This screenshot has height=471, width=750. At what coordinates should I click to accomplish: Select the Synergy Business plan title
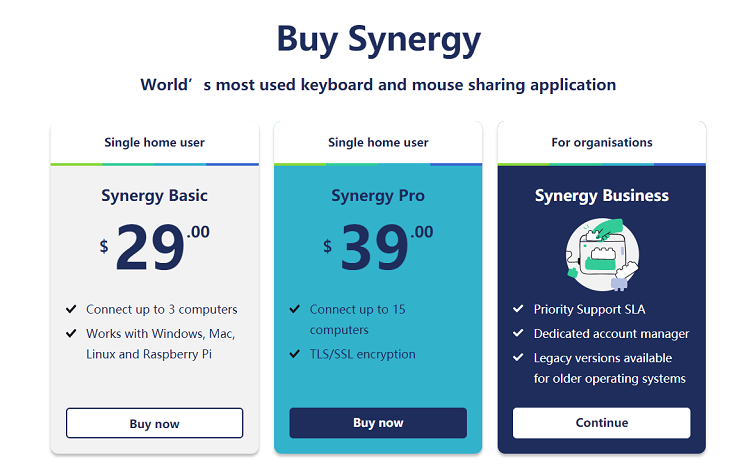coord(602,196)
